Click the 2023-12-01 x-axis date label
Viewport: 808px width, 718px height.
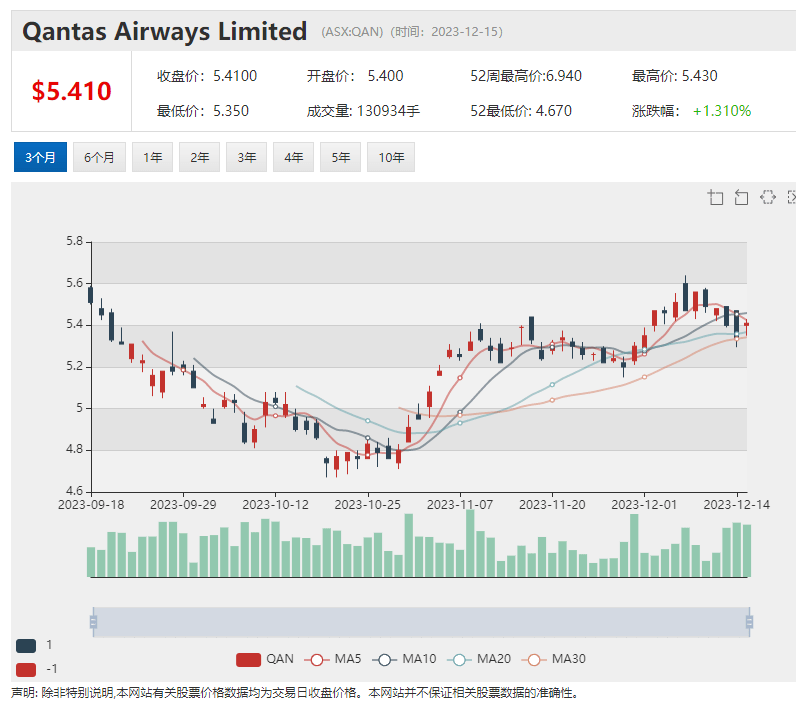point(644,505)
